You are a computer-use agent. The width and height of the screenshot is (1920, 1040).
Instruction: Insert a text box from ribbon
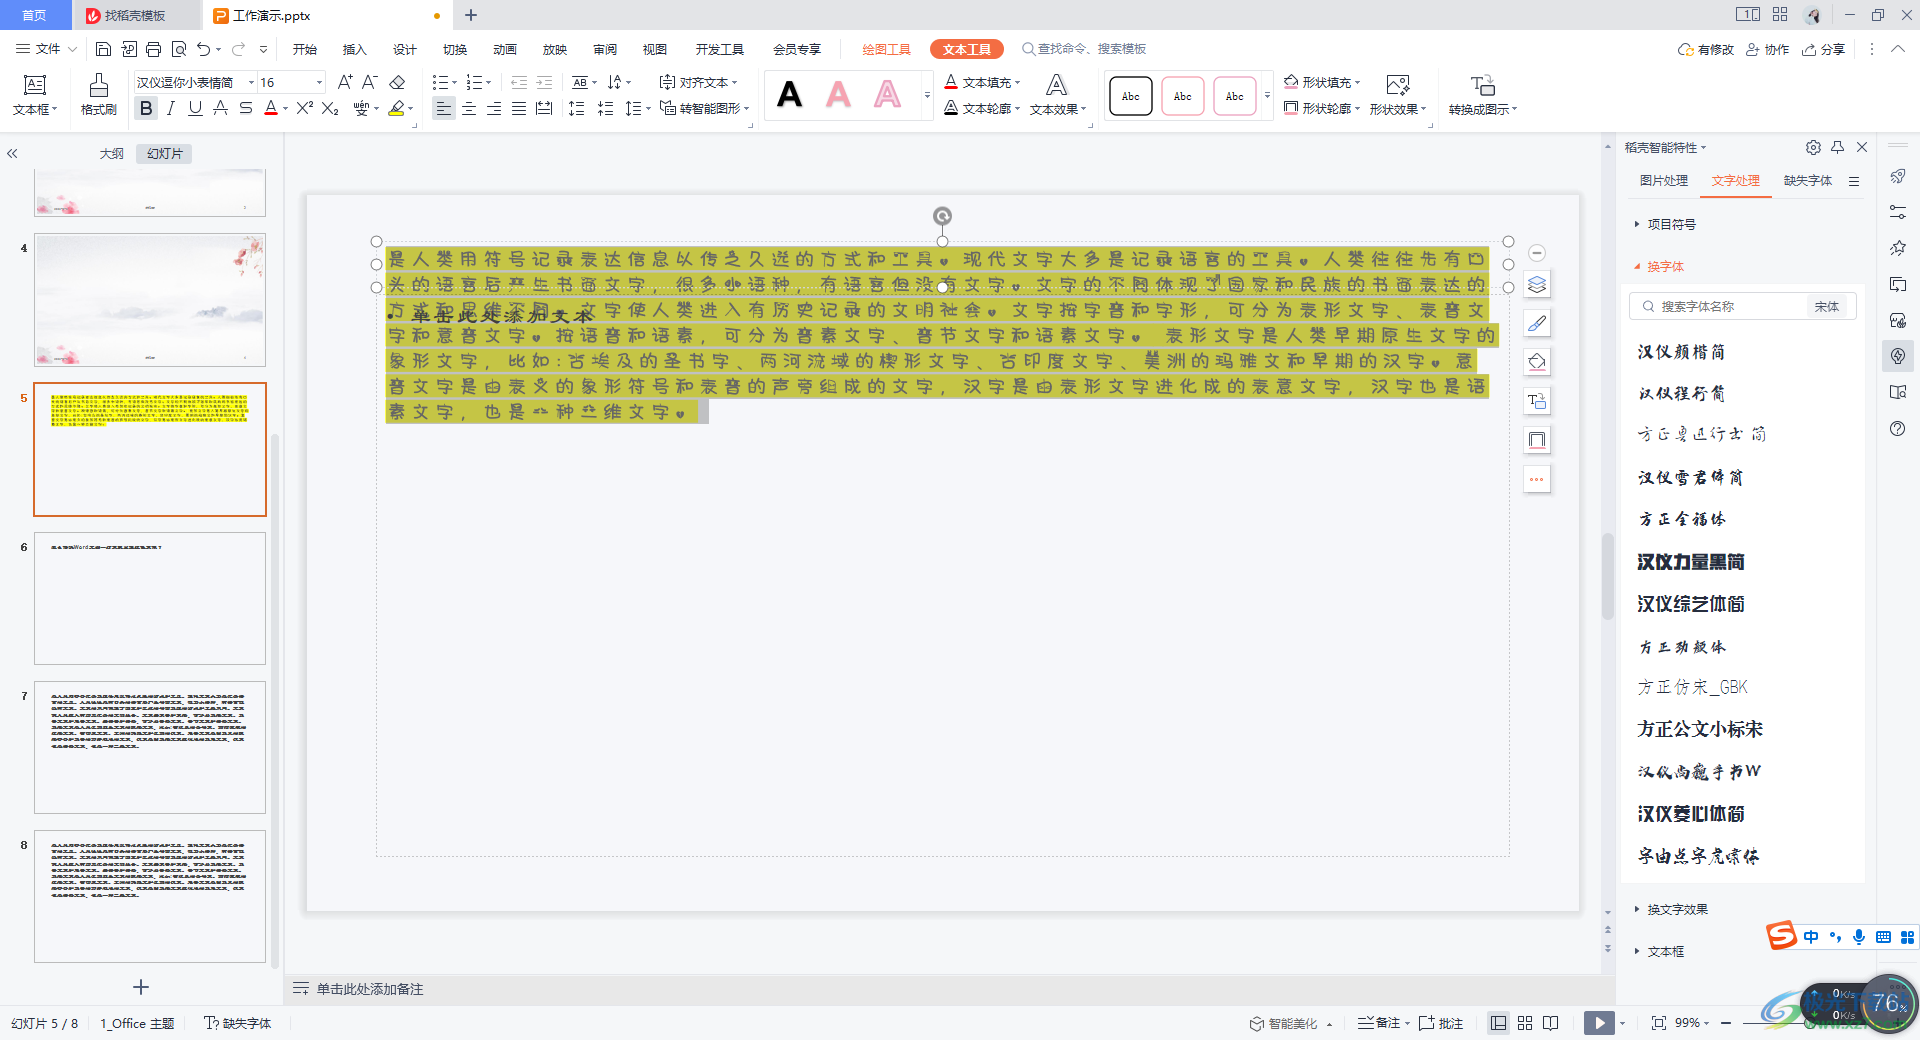click(35, 95)
